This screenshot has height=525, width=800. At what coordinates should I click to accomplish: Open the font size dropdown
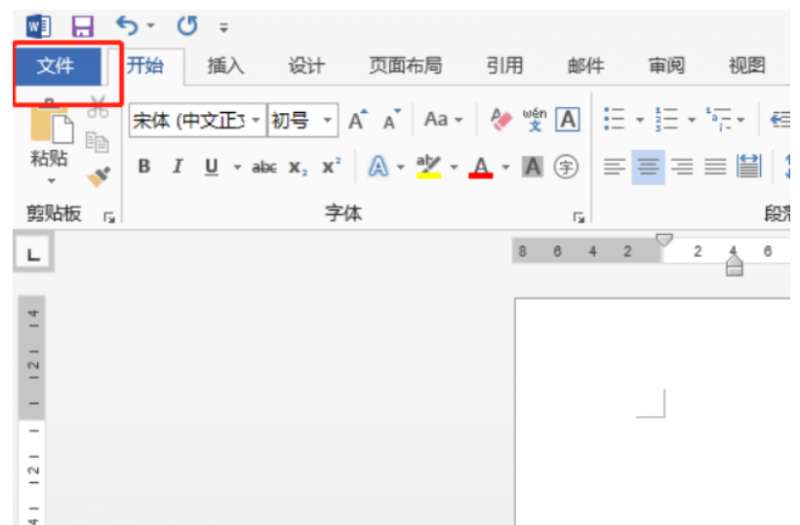point(329,121)
